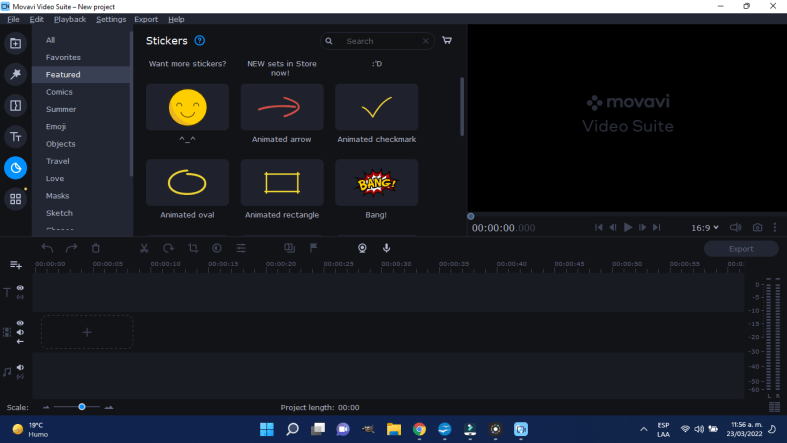Open the Help menu
Viewport: 787px width, 443px height.
[176, 19]
